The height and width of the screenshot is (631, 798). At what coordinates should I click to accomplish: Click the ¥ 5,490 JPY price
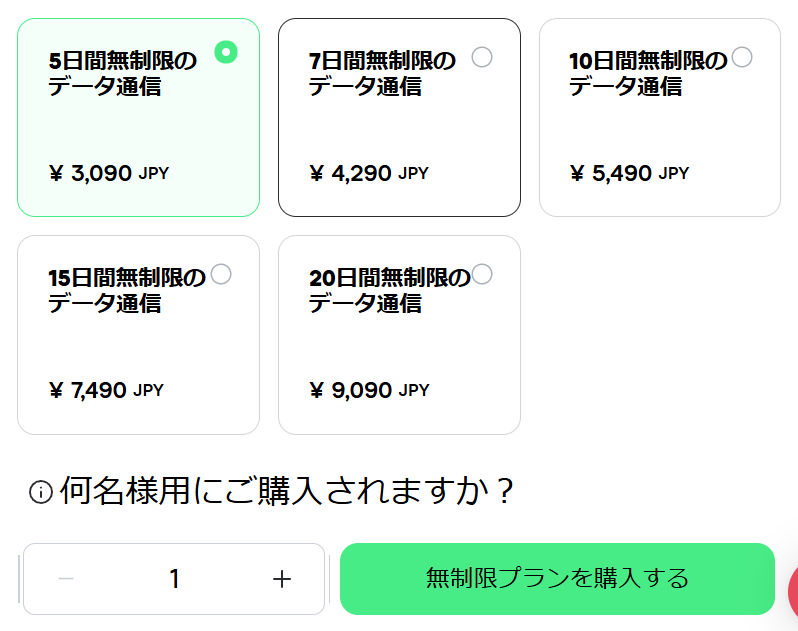(x=629, y=174)
